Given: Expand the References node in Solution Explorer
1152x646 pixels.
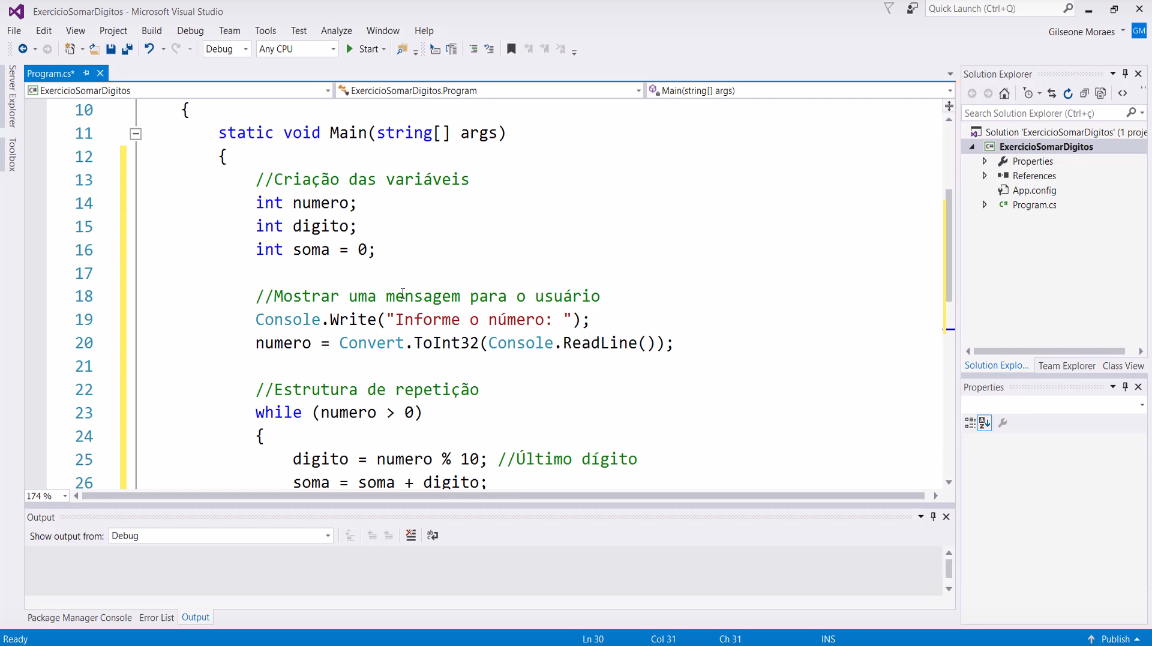Looking at the screenshot, I should point(985,176).
